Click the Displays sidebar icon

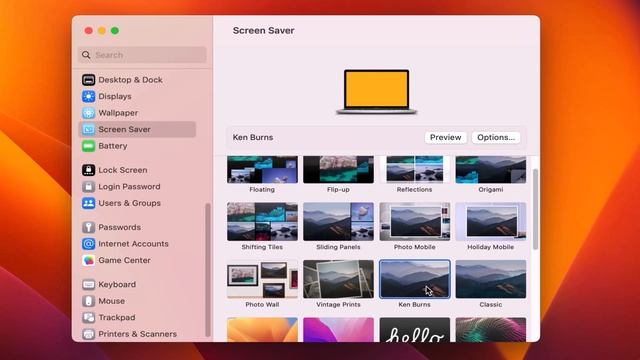coord(89,96)
